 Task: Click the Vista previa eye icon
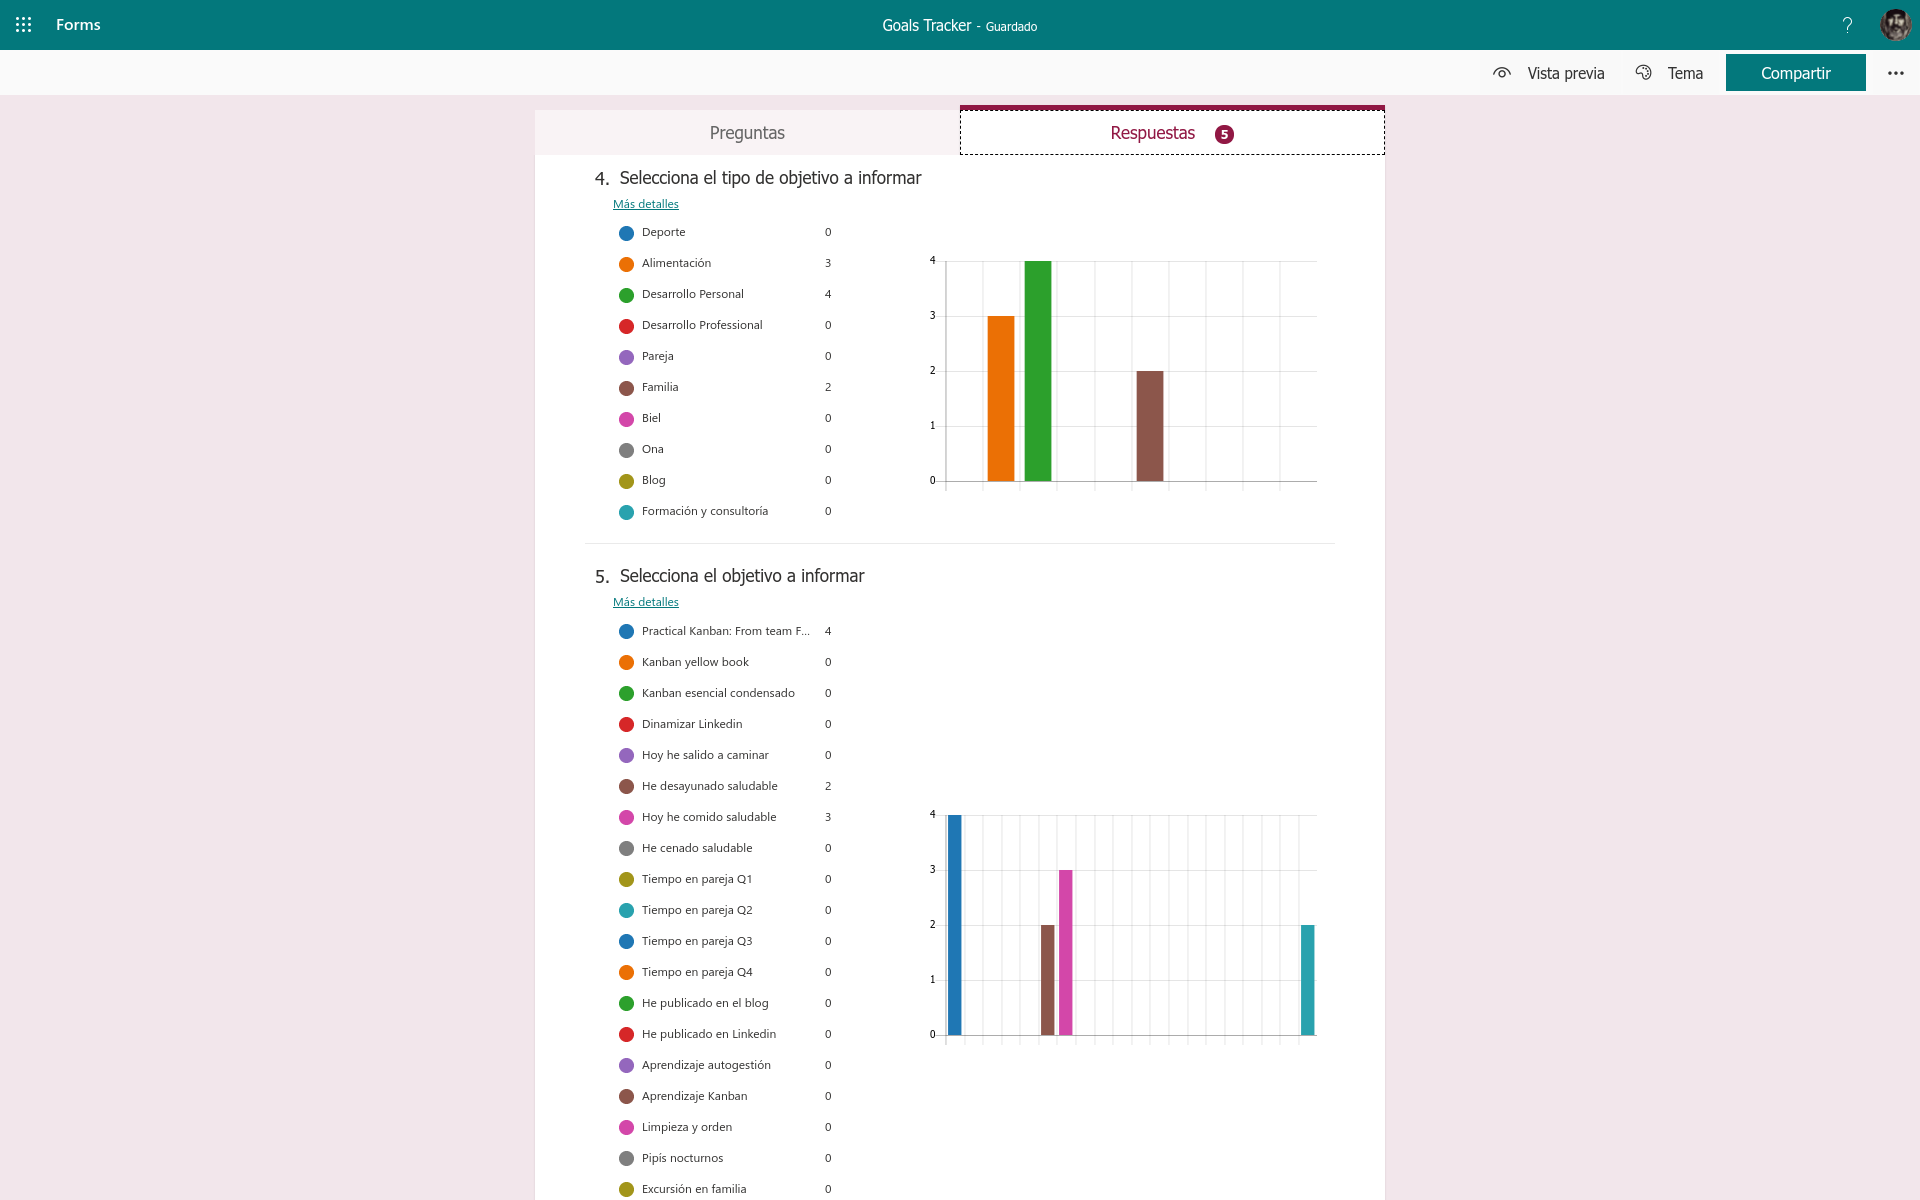click(x=1501, y=73)
